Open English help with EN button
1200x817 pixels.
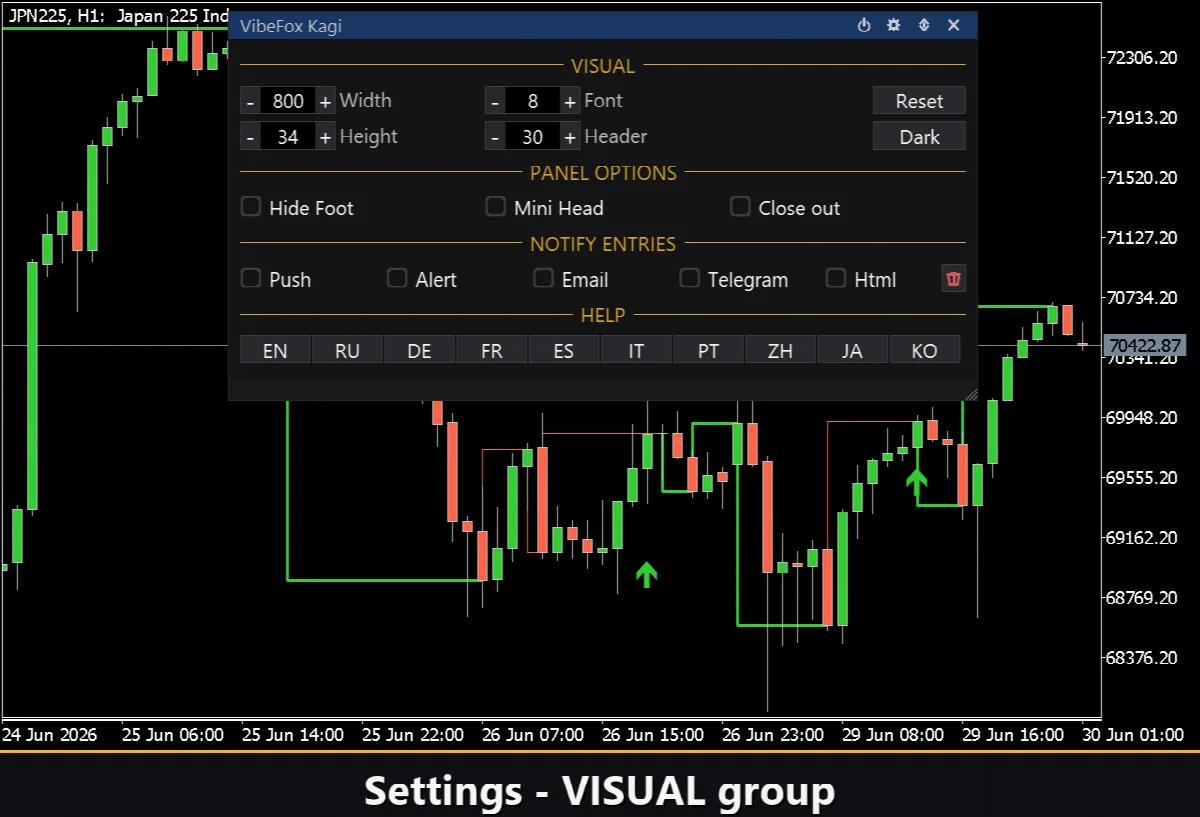click(x=275, y=350)
